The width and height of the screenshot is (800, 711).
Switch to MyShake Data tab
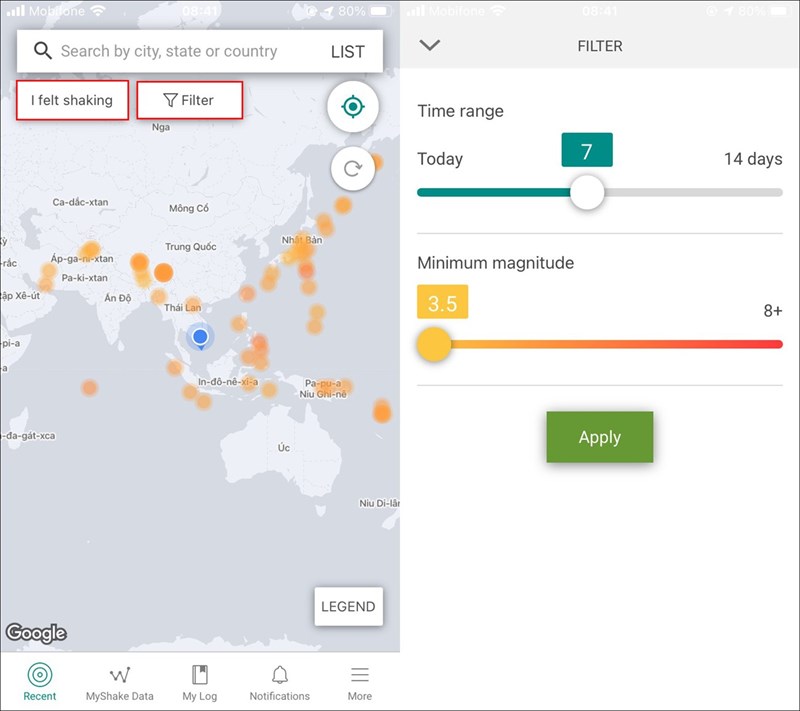point(120,682)
